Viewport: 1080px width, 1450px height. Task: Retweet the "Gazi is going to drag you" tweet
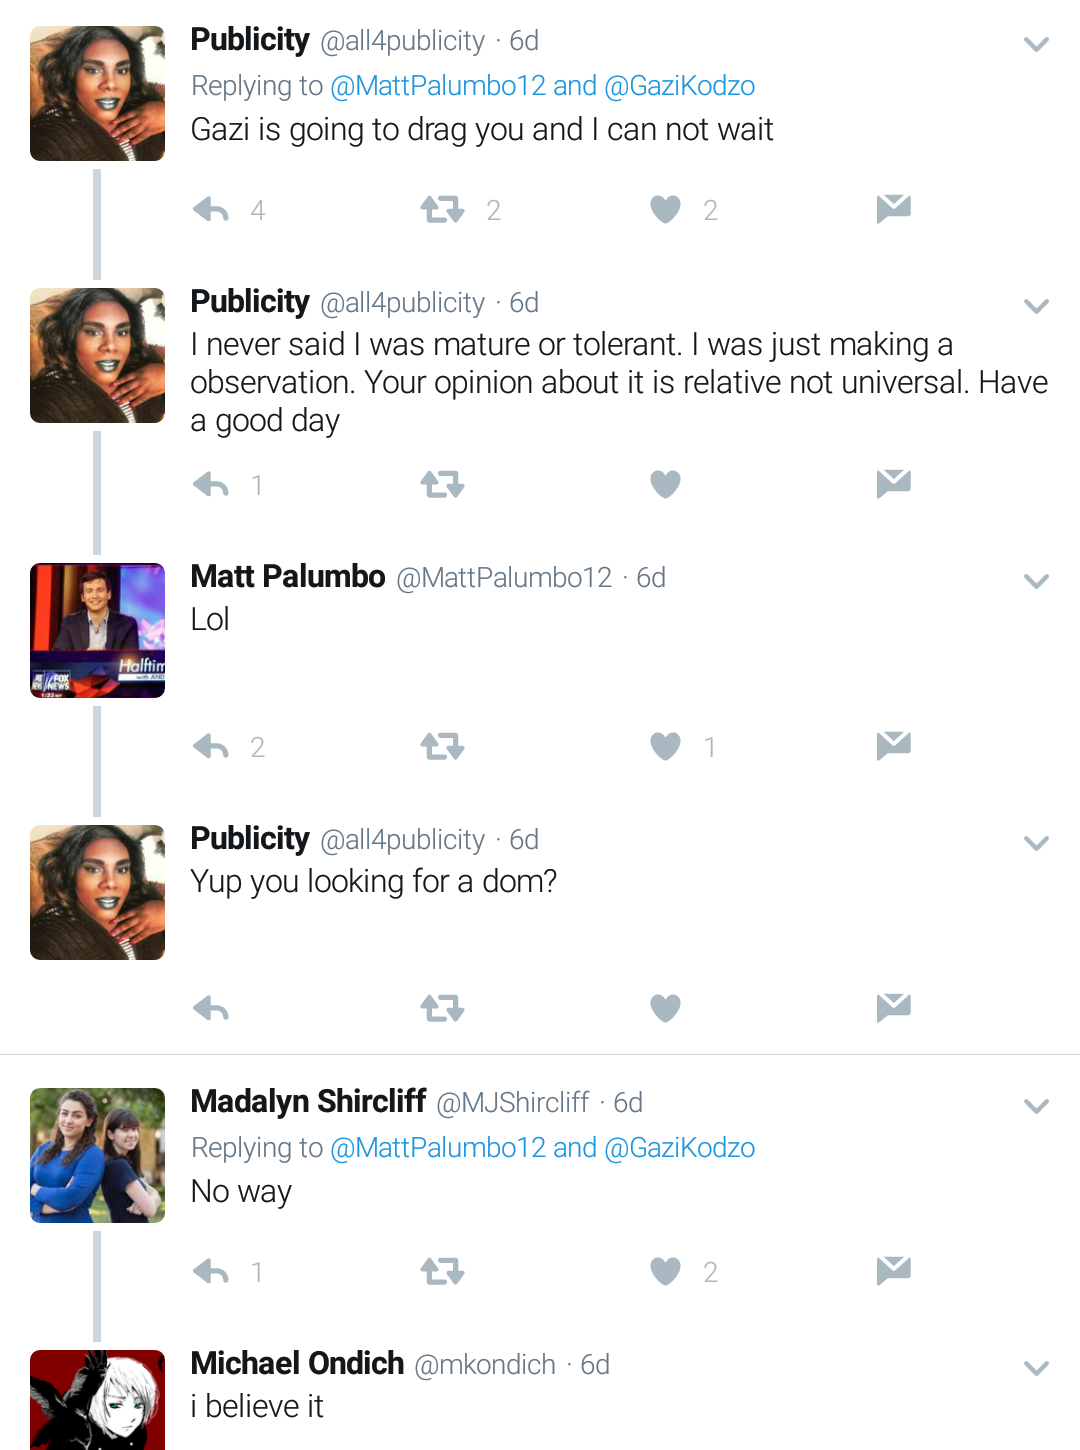pyautogui.click(x=442, y=210)
